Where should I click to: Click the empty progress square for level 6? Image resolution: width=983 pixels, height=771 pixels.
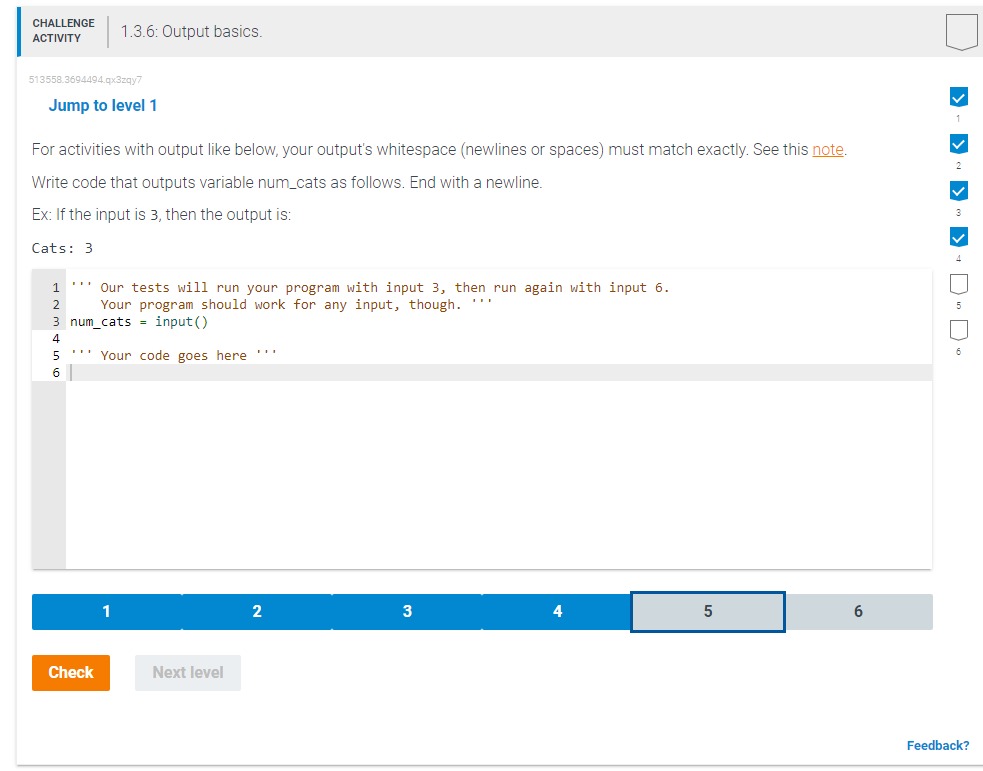pos(958,330)
